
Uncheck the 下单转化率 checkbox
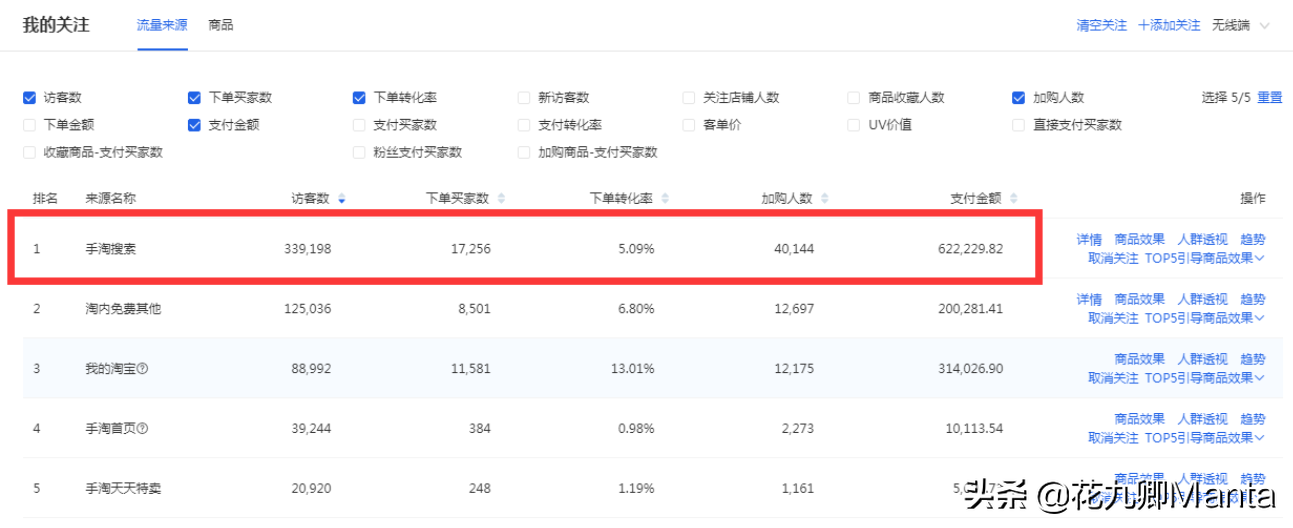pos(359,98)
